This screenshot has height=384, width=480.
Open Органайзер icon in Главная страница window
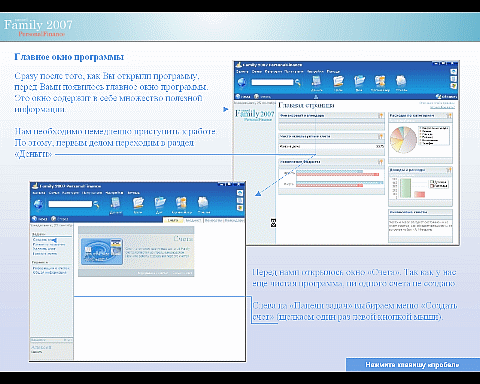380,83
